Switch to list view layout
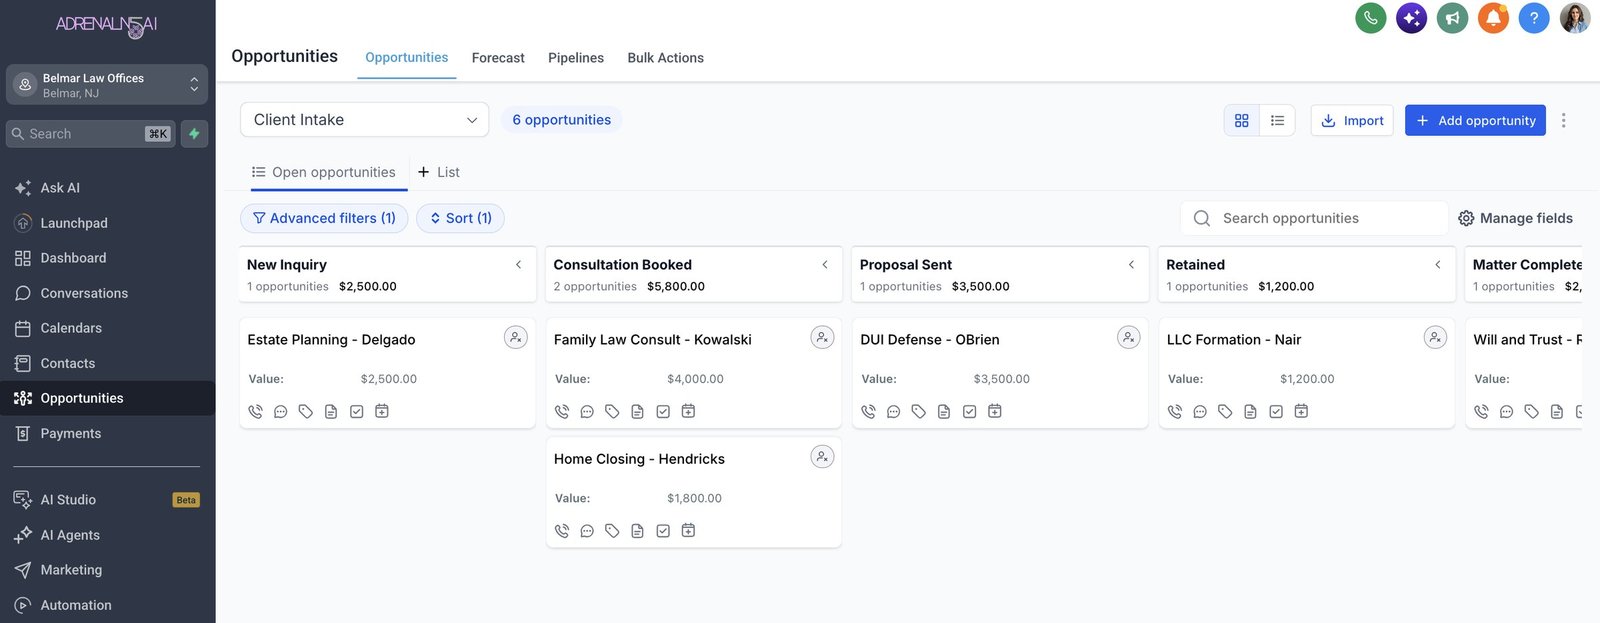 pyautogui.click(x=1277, y=120)
